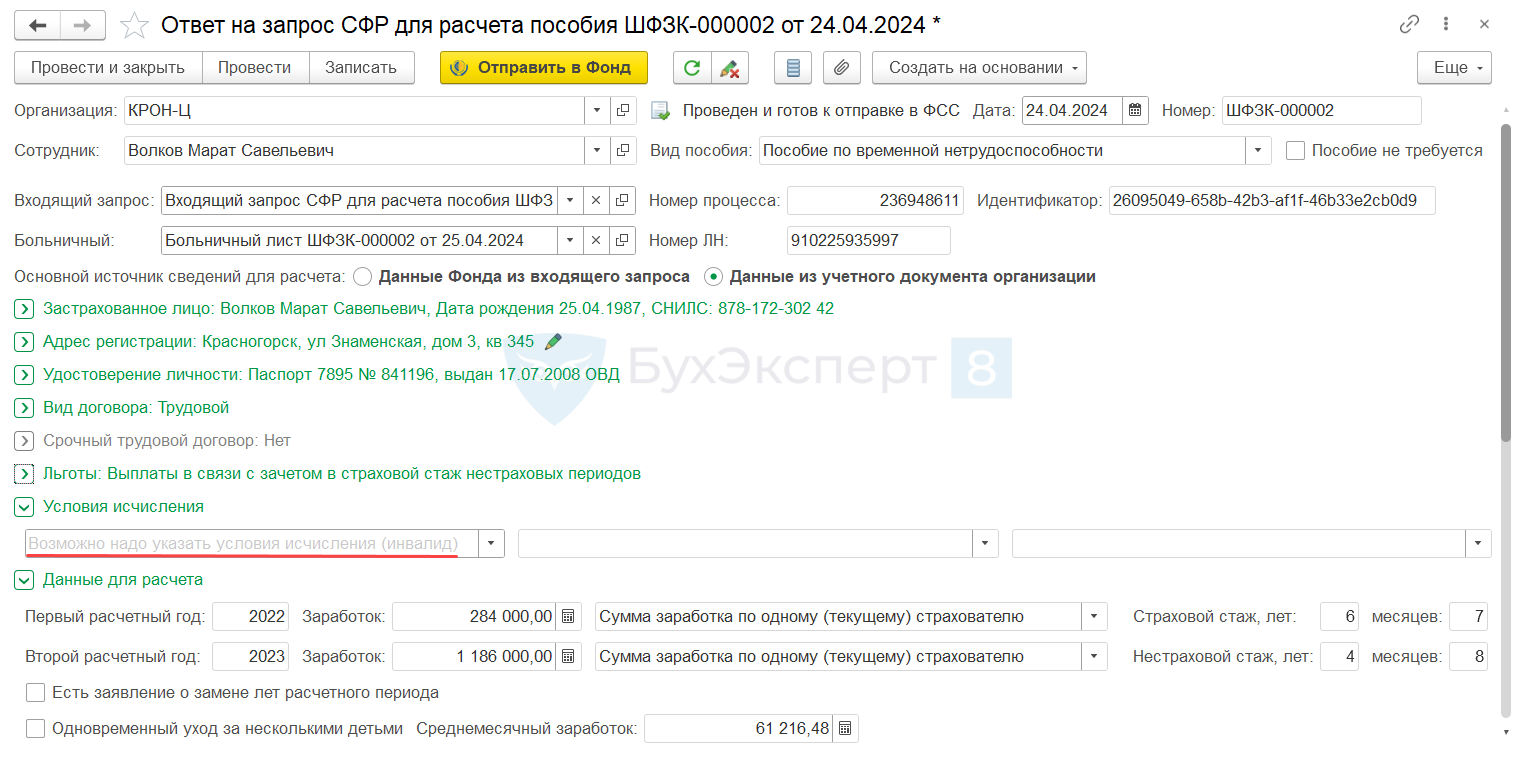1514x760 pixels.
Task: Open the document report list icon
Action: [793, 68]
